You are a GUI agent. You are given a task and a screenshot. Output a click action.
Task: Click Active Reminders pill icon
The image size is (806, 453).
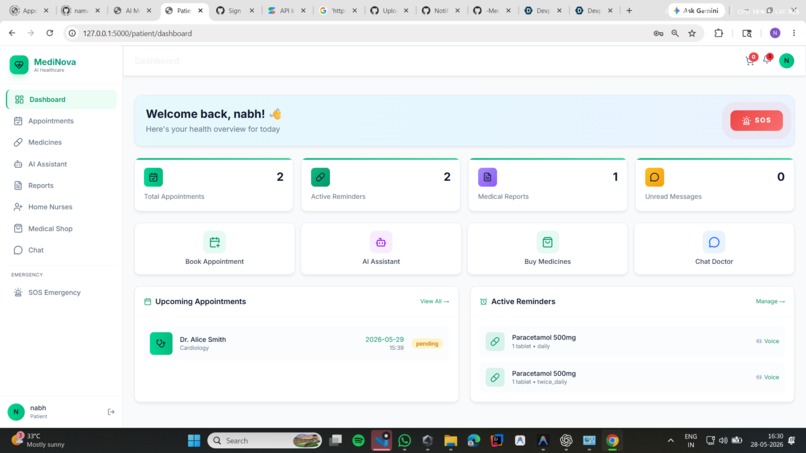point(320,177)
